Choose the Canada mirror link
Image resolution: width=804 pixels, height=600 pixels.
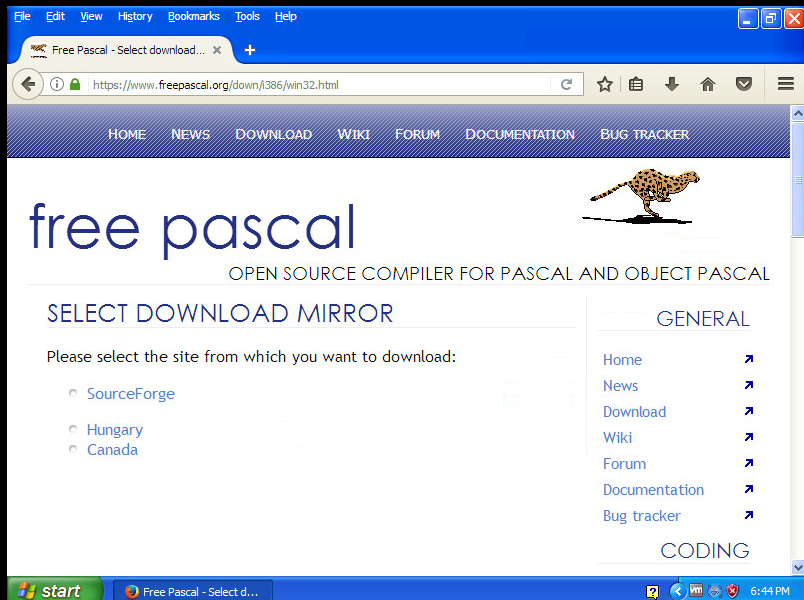tap(112, 450)
